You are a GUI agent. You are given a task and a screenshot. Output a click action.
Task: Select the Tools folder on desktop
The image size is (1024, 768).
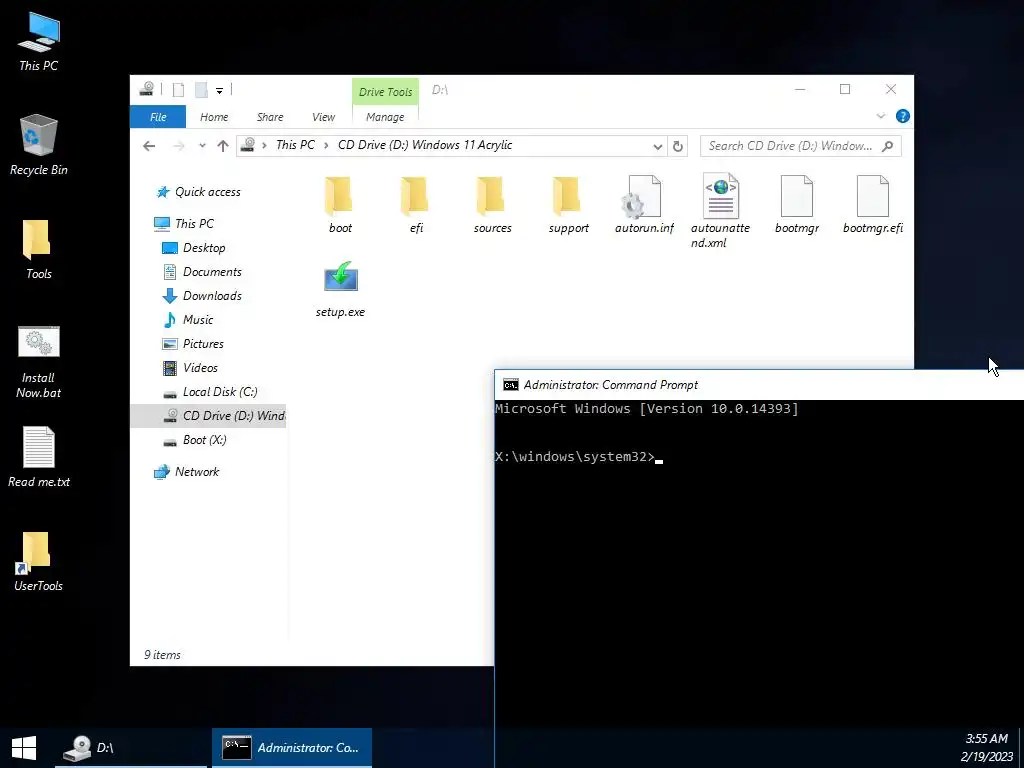(x=39, y=250)
